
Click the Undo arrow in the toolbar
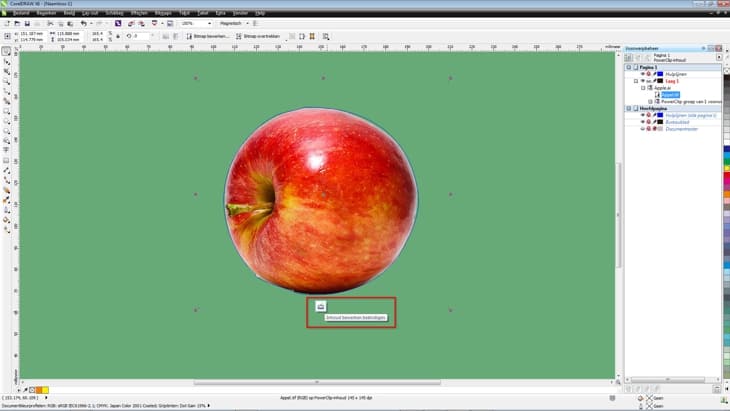[x=83, y=23]
